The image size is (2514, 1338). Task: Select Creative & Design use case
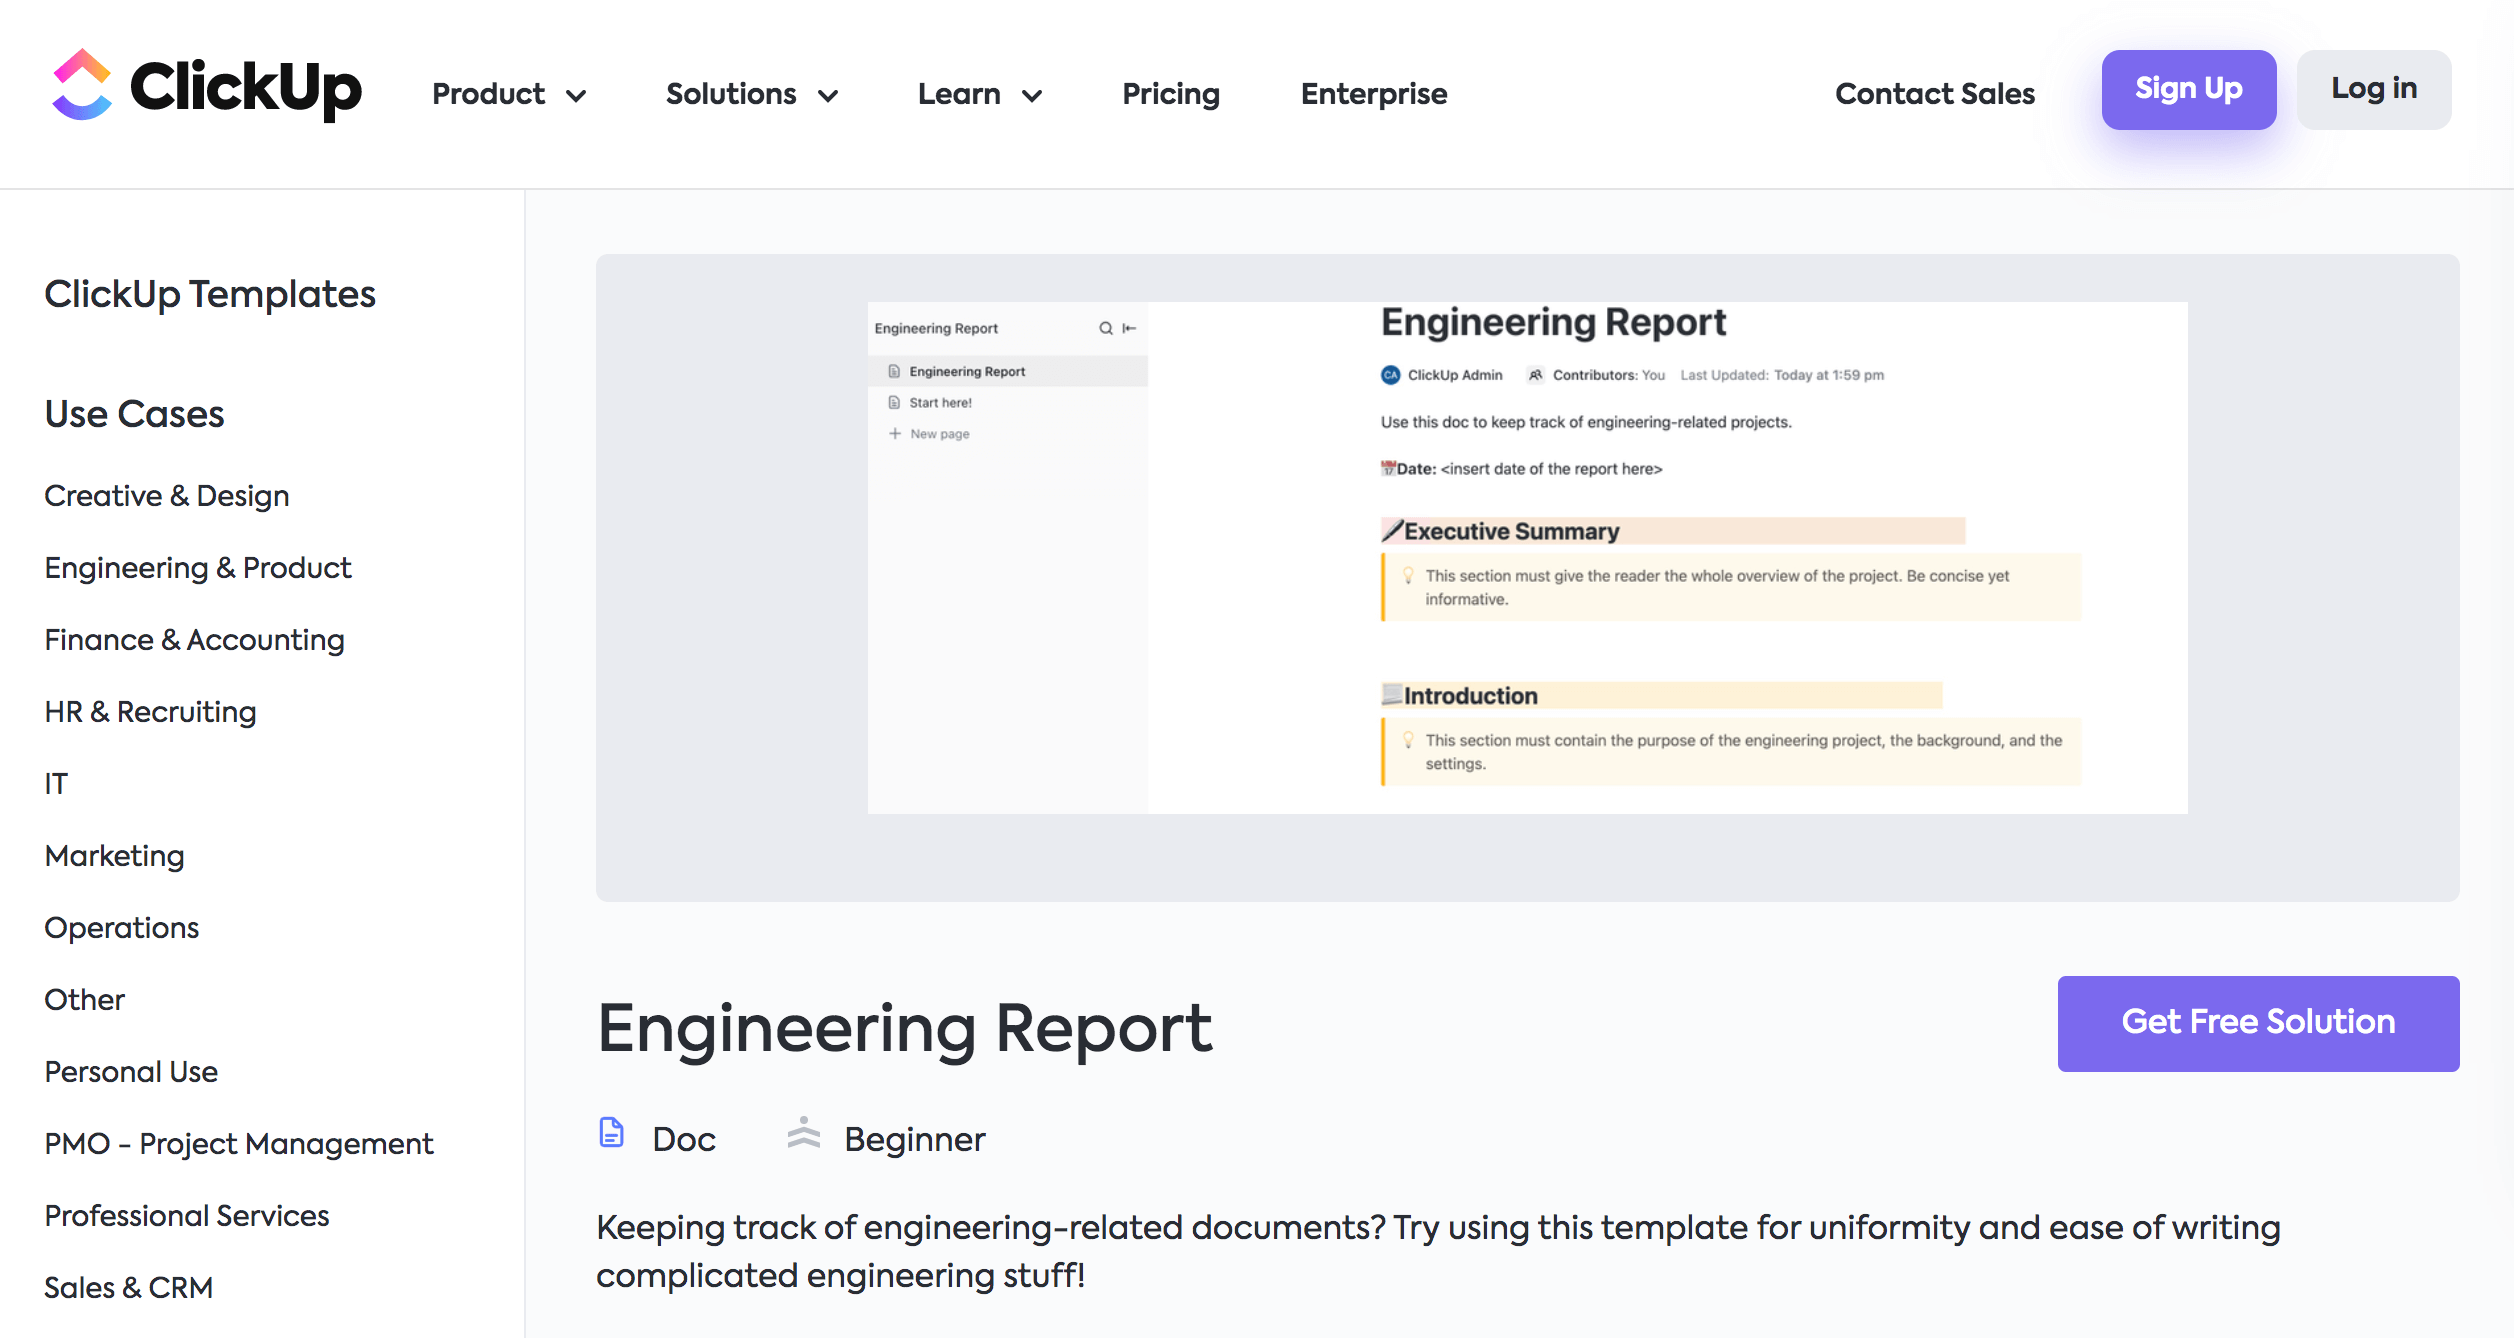pos(166,497)
